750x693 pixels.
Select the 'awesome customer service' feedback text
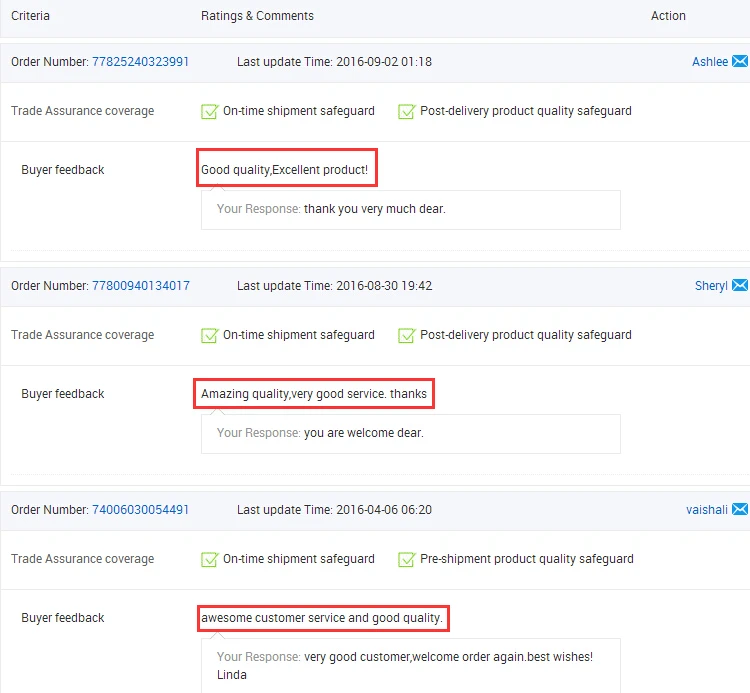(x=322, y=618)
